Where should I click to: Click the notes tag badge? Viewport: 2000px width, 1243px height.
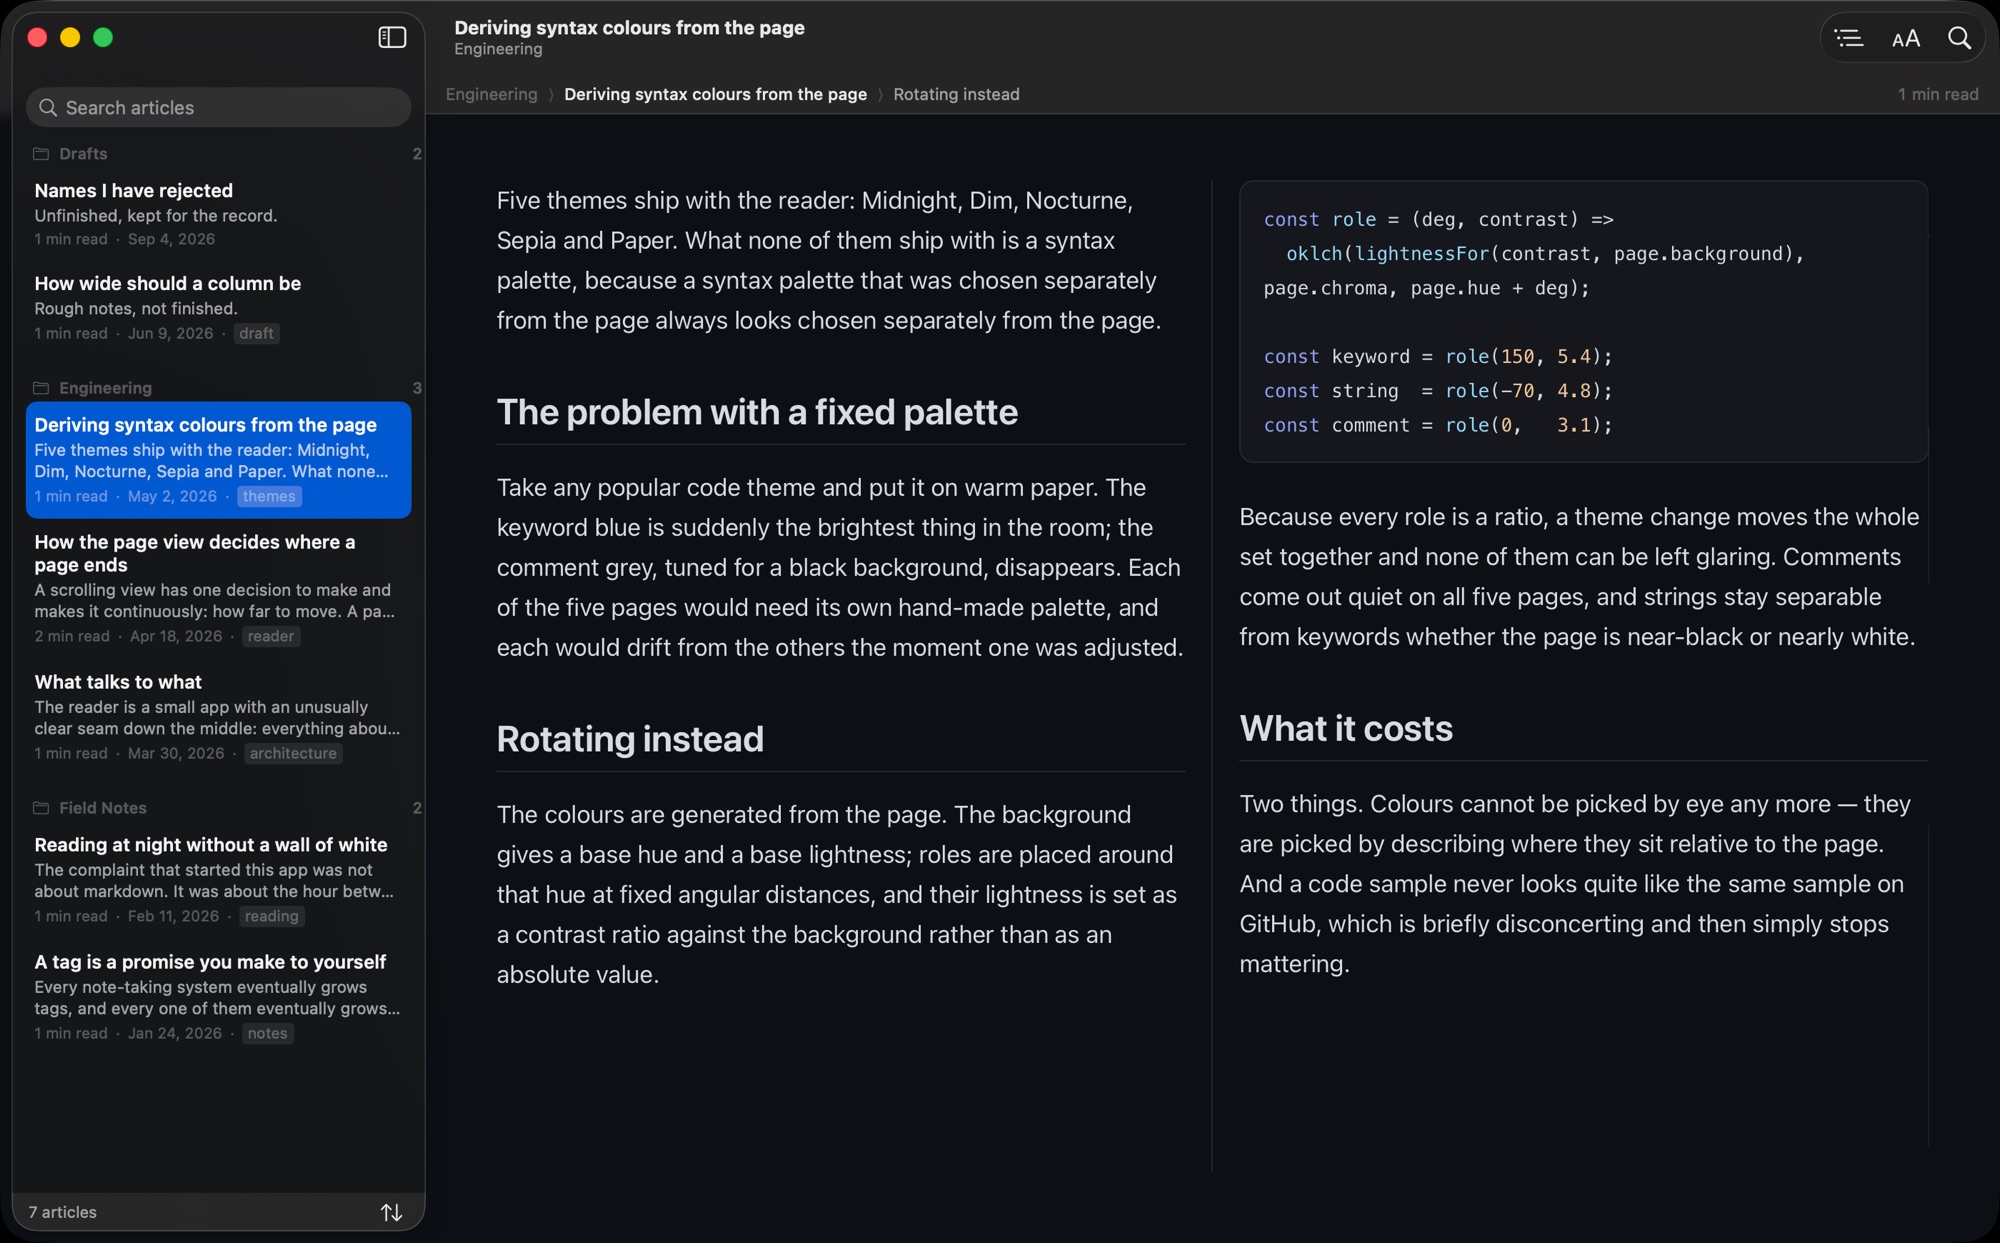coord(267,1034)
